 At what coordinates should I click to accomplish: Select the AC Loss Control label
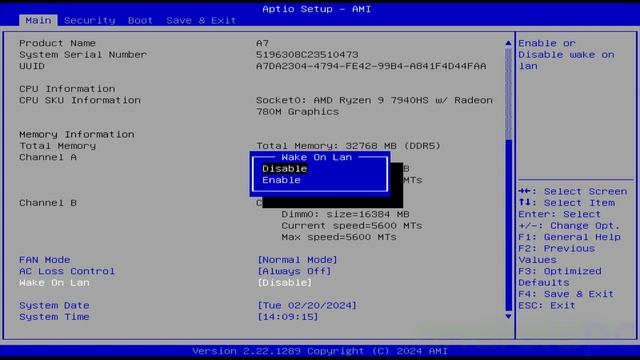click(x=67, y=271)
